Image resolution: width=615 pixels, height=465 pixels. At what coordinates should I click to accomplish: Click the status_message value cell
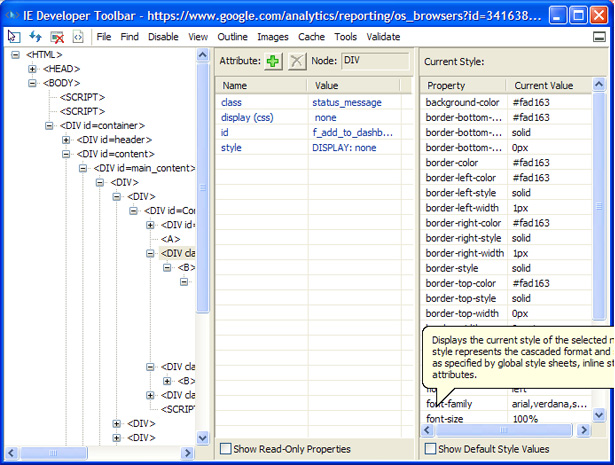tap(347, 103)
